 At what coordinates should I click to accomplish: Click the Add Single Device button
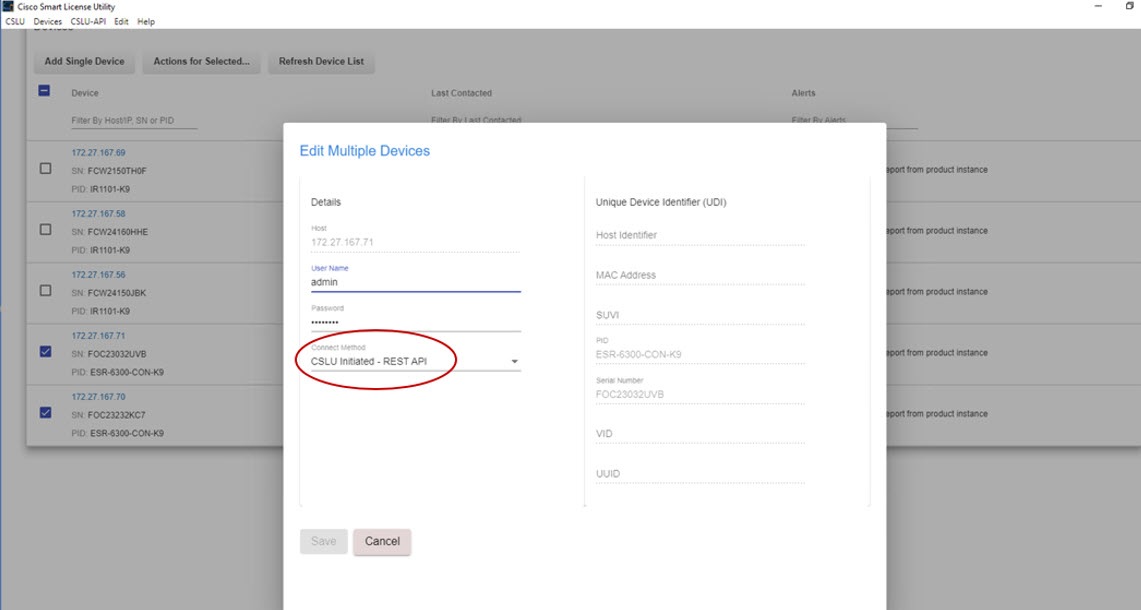(84, 61)
